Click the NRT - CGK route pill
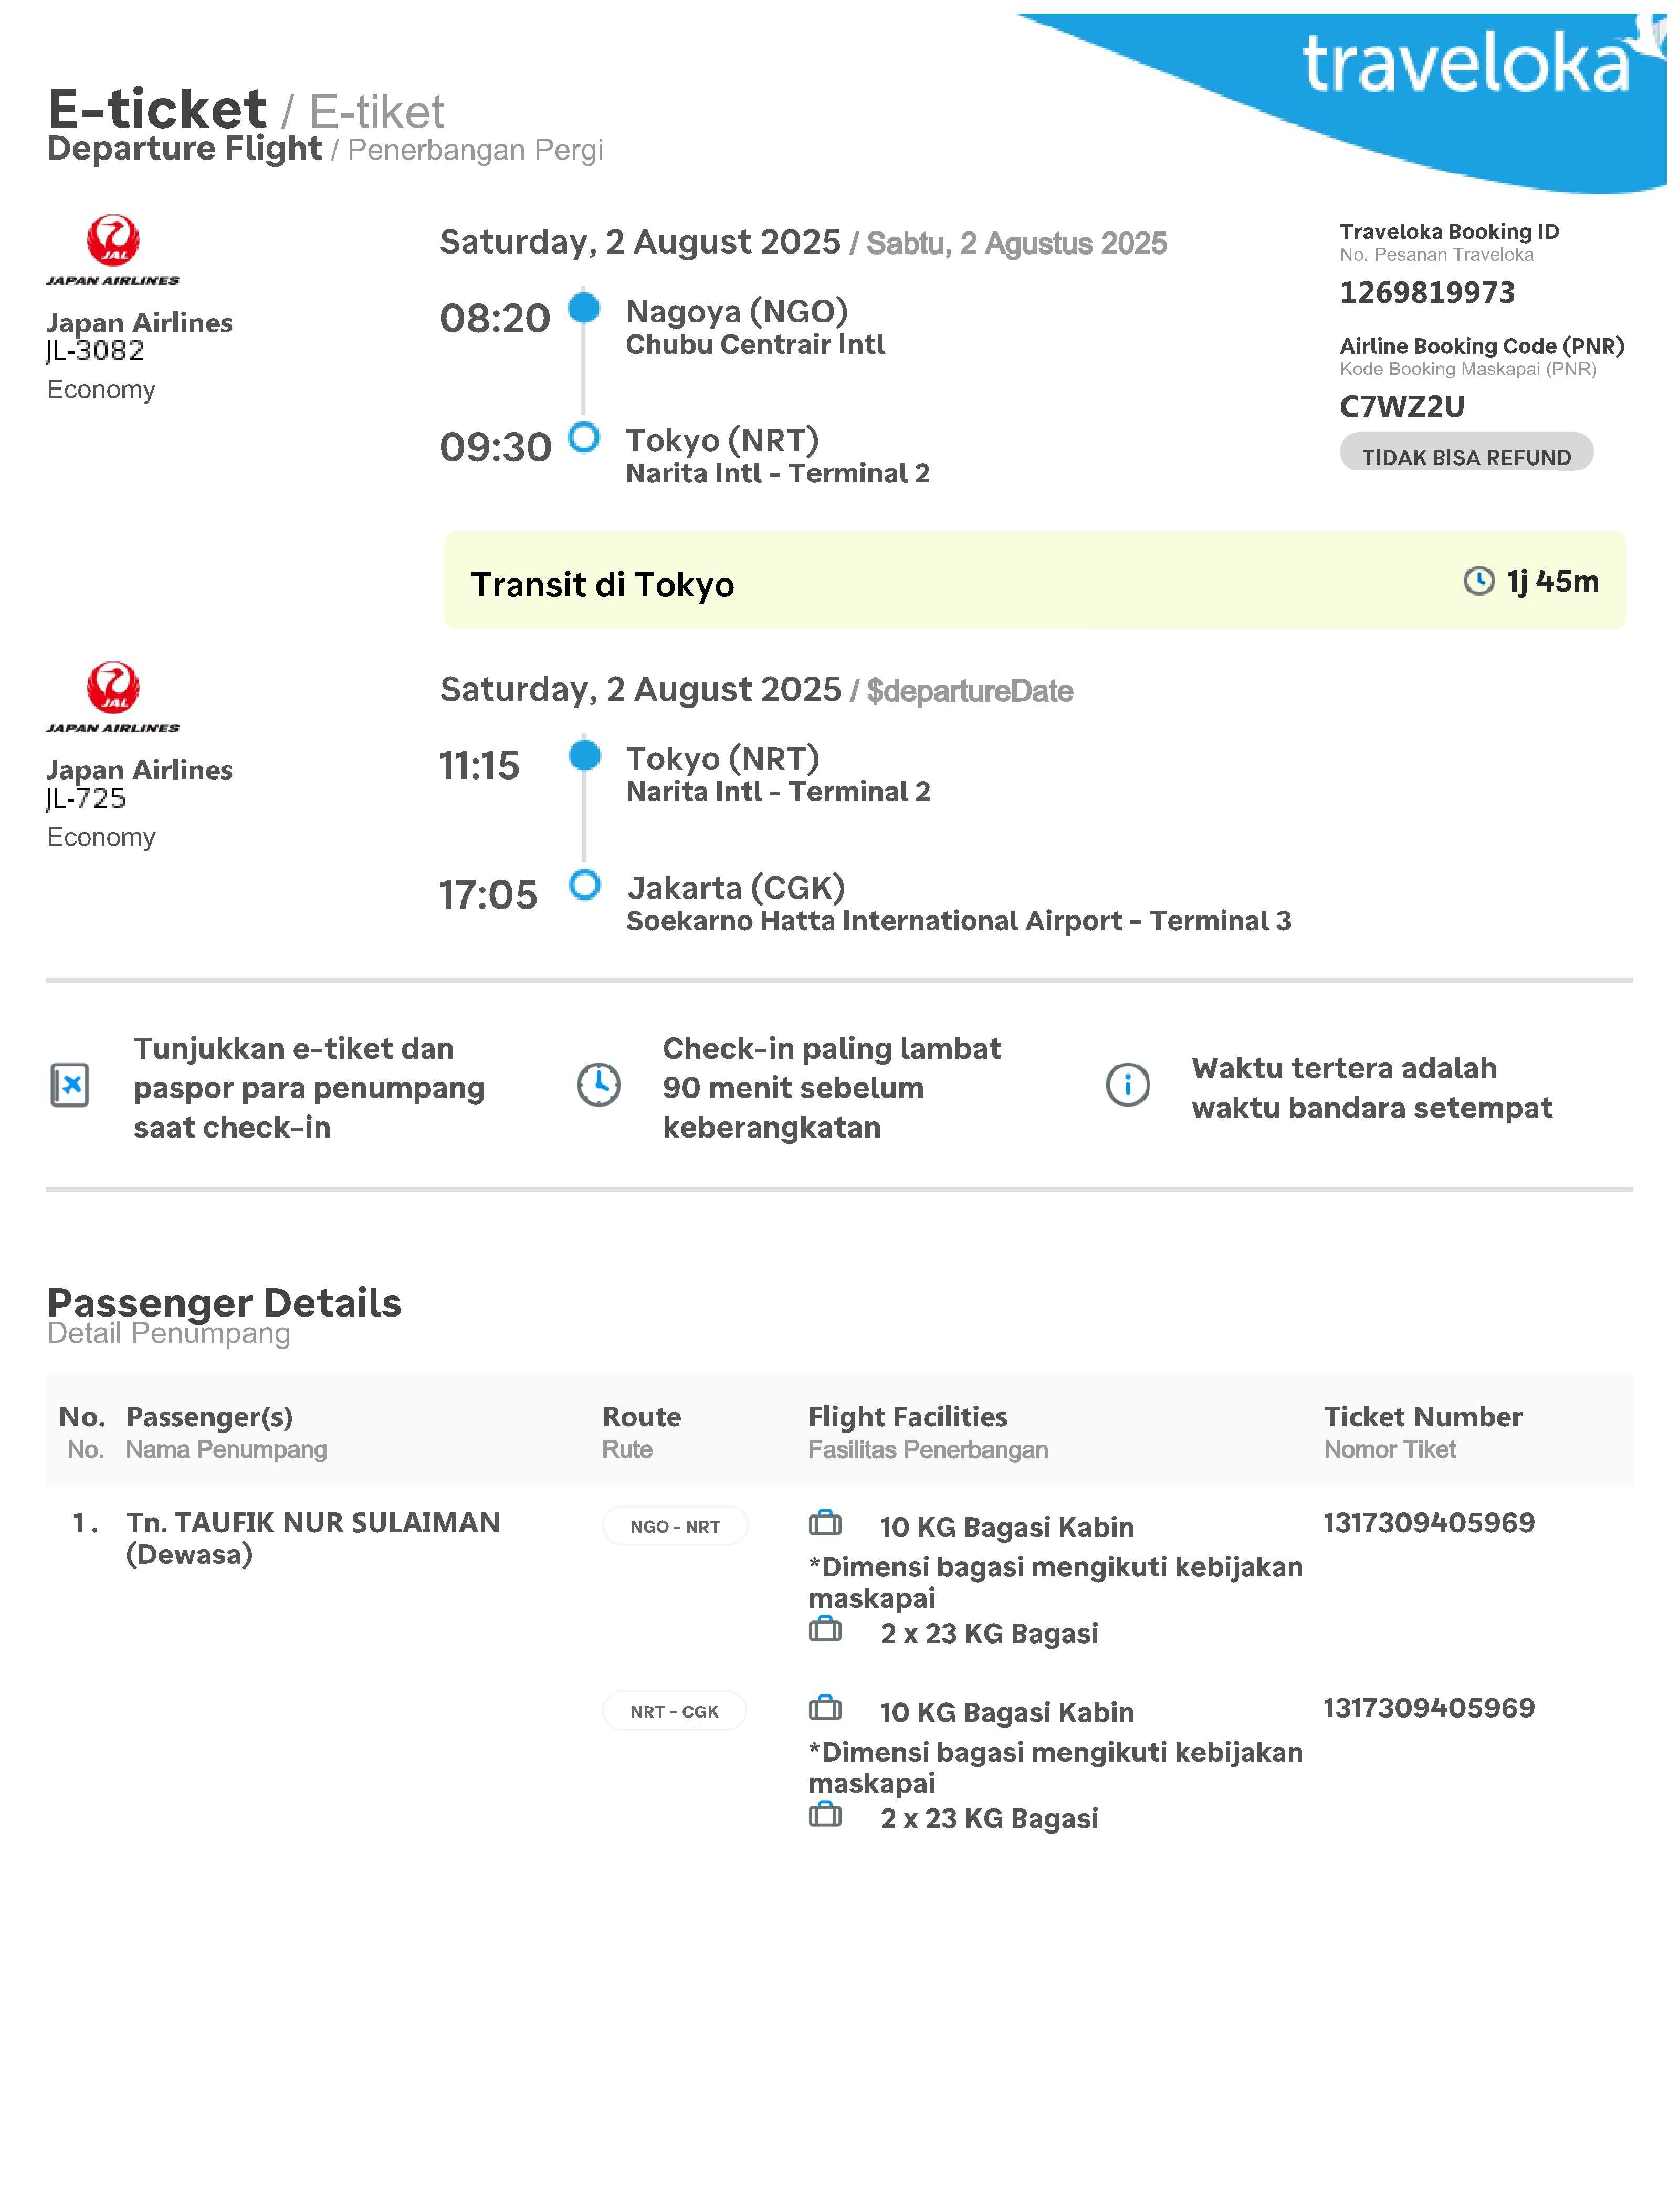This screenshot has width=1680, height=2200. pos(675,1711)
